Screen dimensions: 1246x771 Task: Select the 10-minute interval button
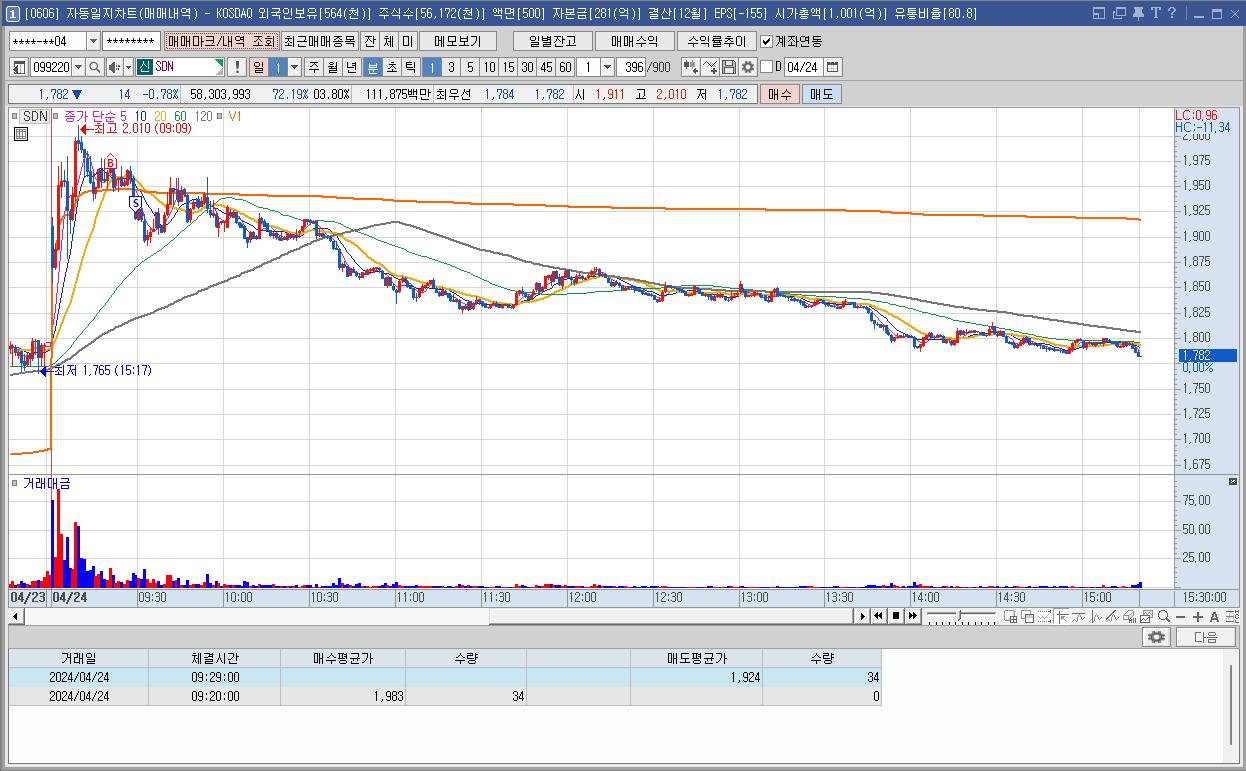tap(489, 67)
